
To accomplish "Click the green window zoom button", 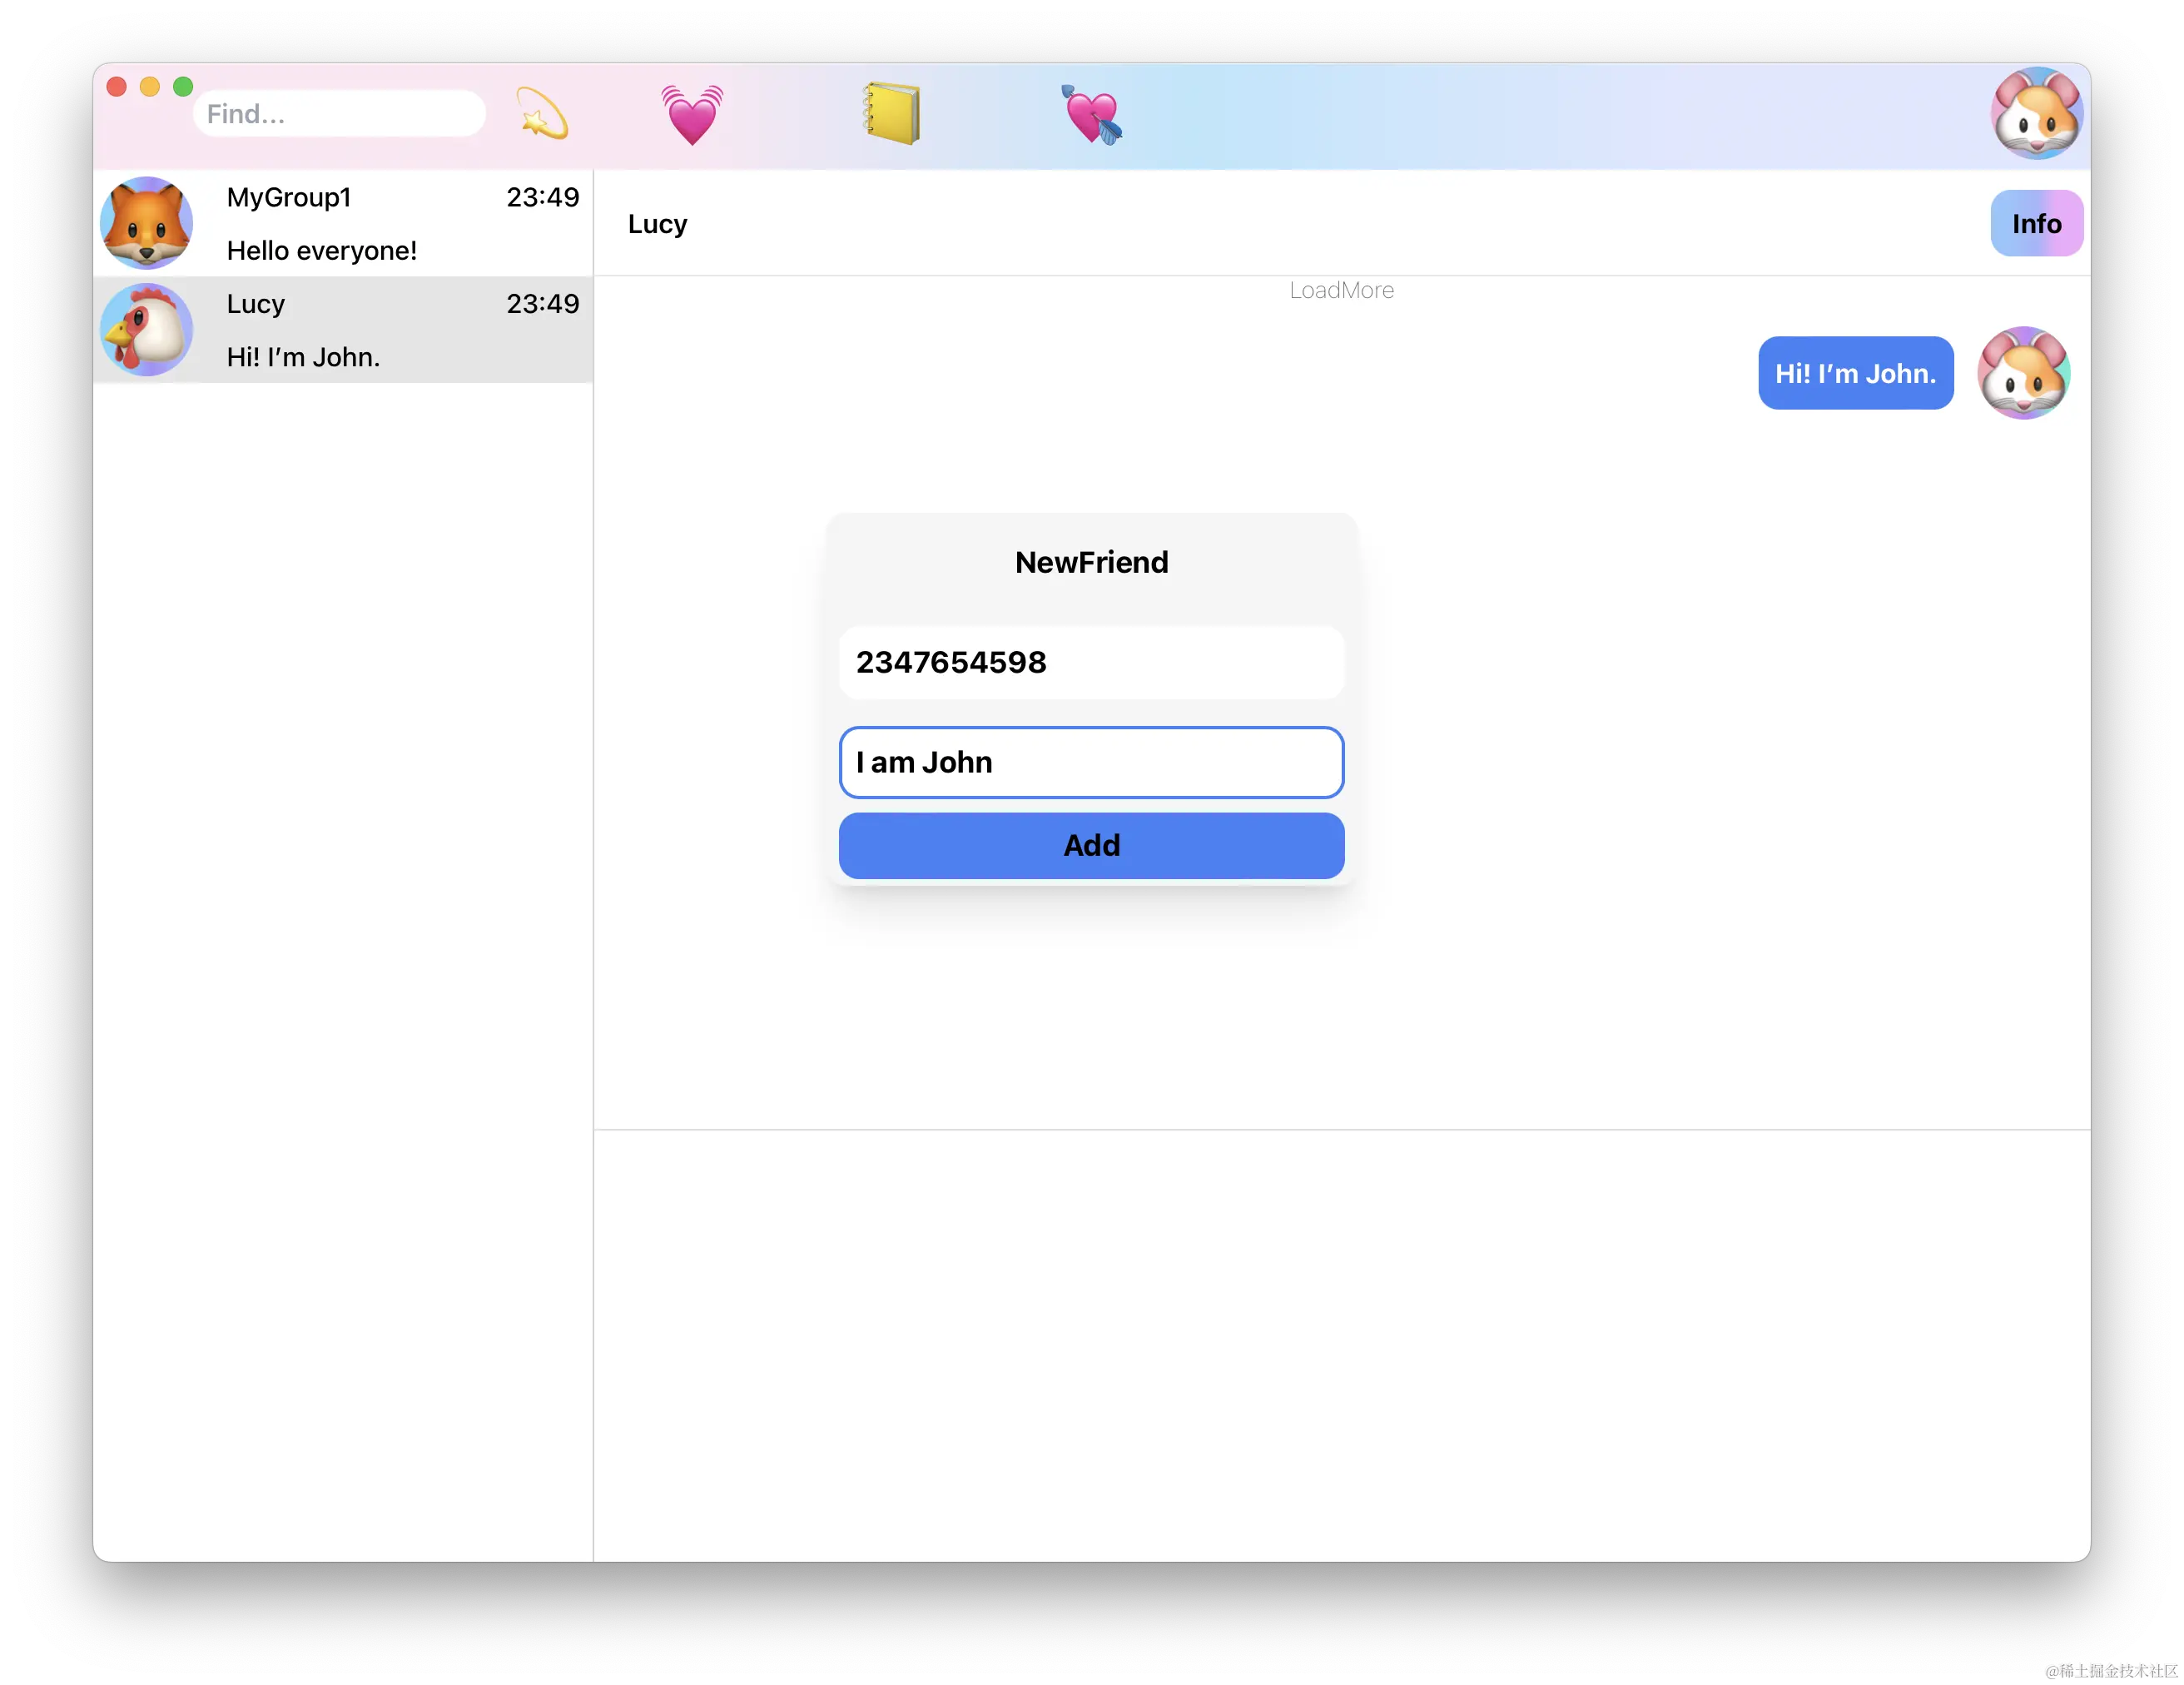I will [x=183, y=87].
